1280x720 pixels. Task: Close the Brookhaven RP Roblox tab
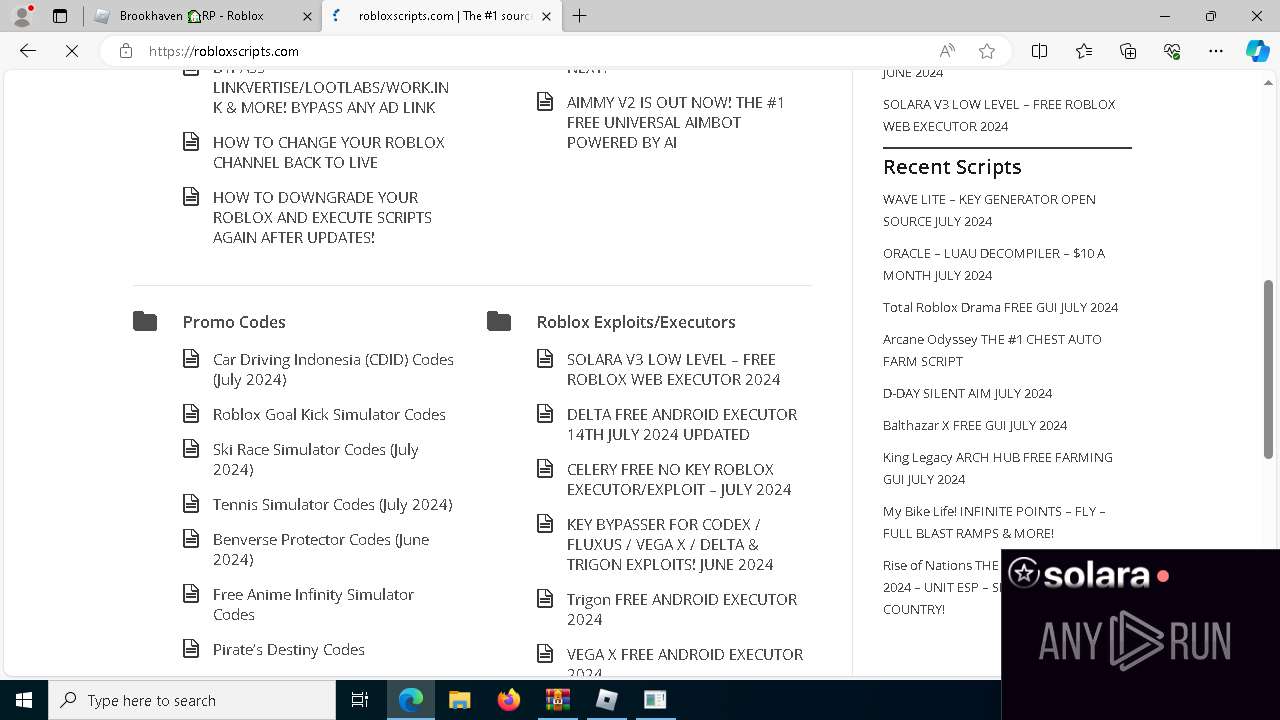coord(307,16)
